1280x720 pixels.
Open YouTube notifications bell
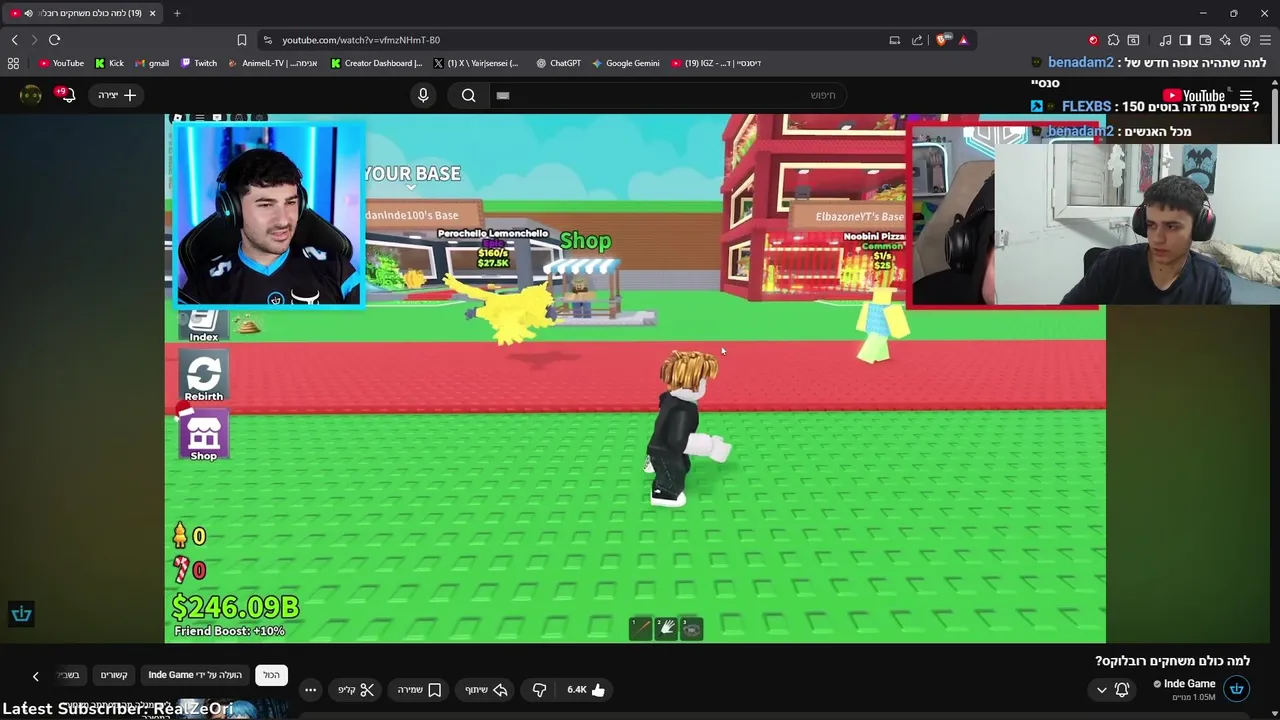click(67, 95)
